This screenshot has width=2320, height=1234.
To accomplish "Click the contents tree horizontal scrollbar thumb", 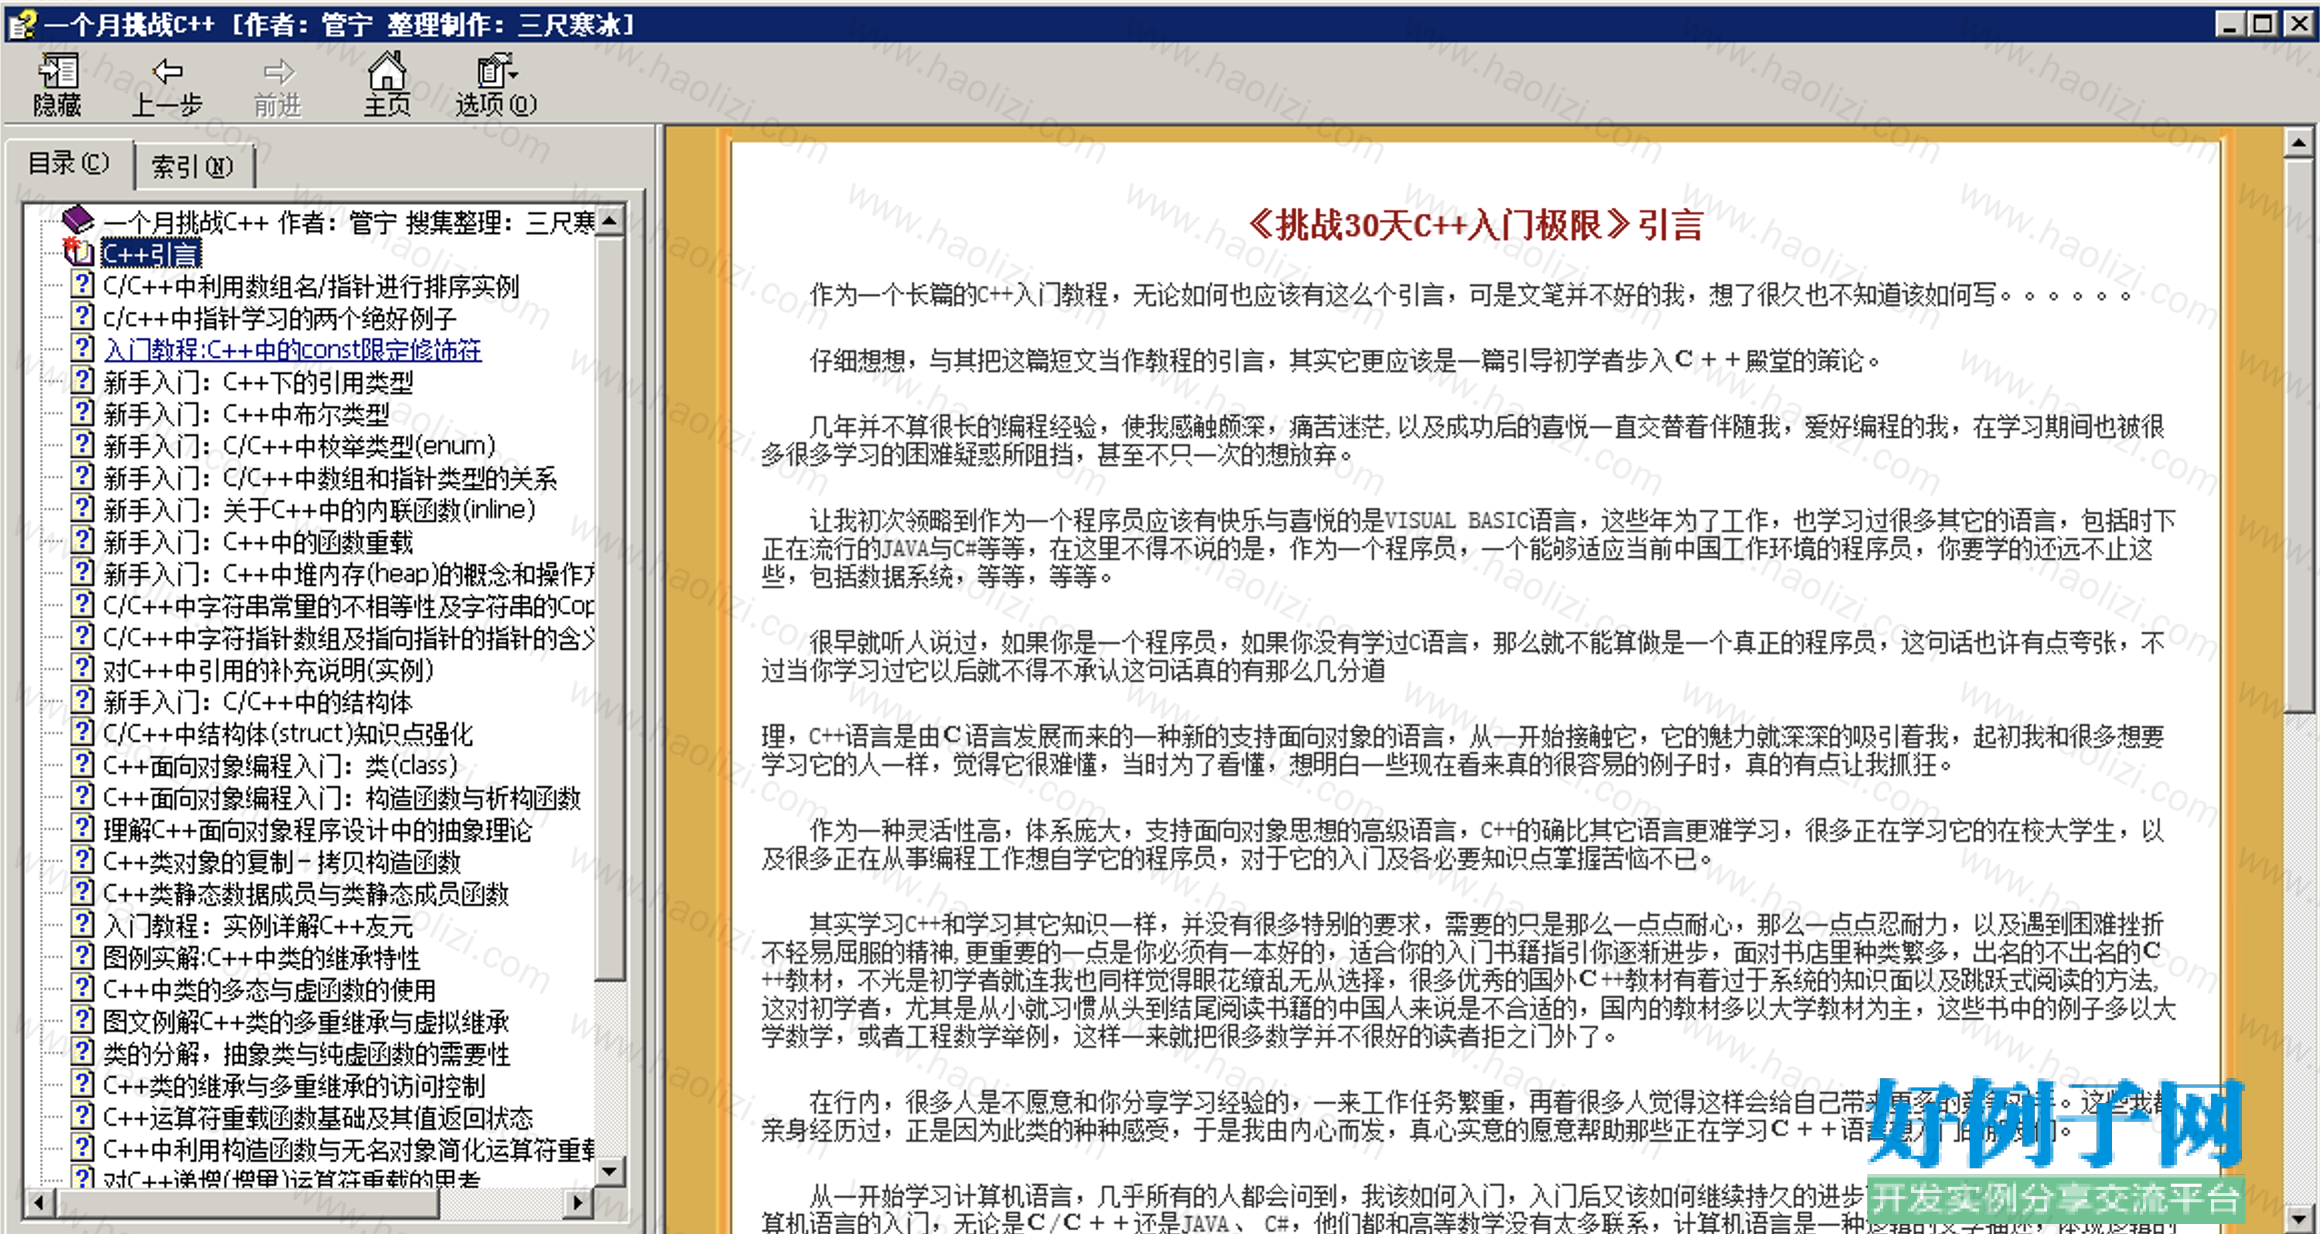I will tap(248, 1203).
